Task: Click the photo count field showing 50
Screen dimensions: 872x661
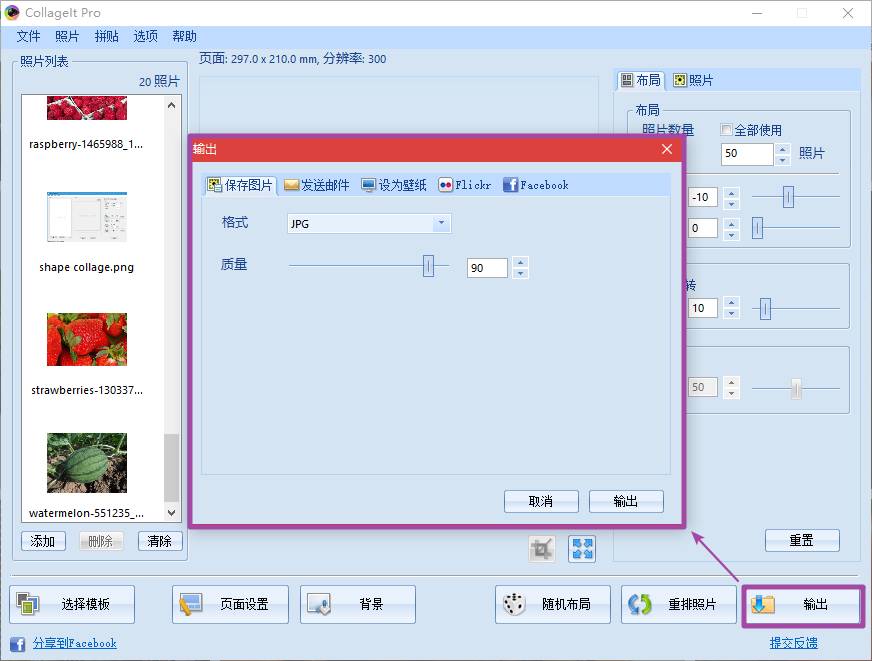Action: pyautogui.click(x=747, y=153)
